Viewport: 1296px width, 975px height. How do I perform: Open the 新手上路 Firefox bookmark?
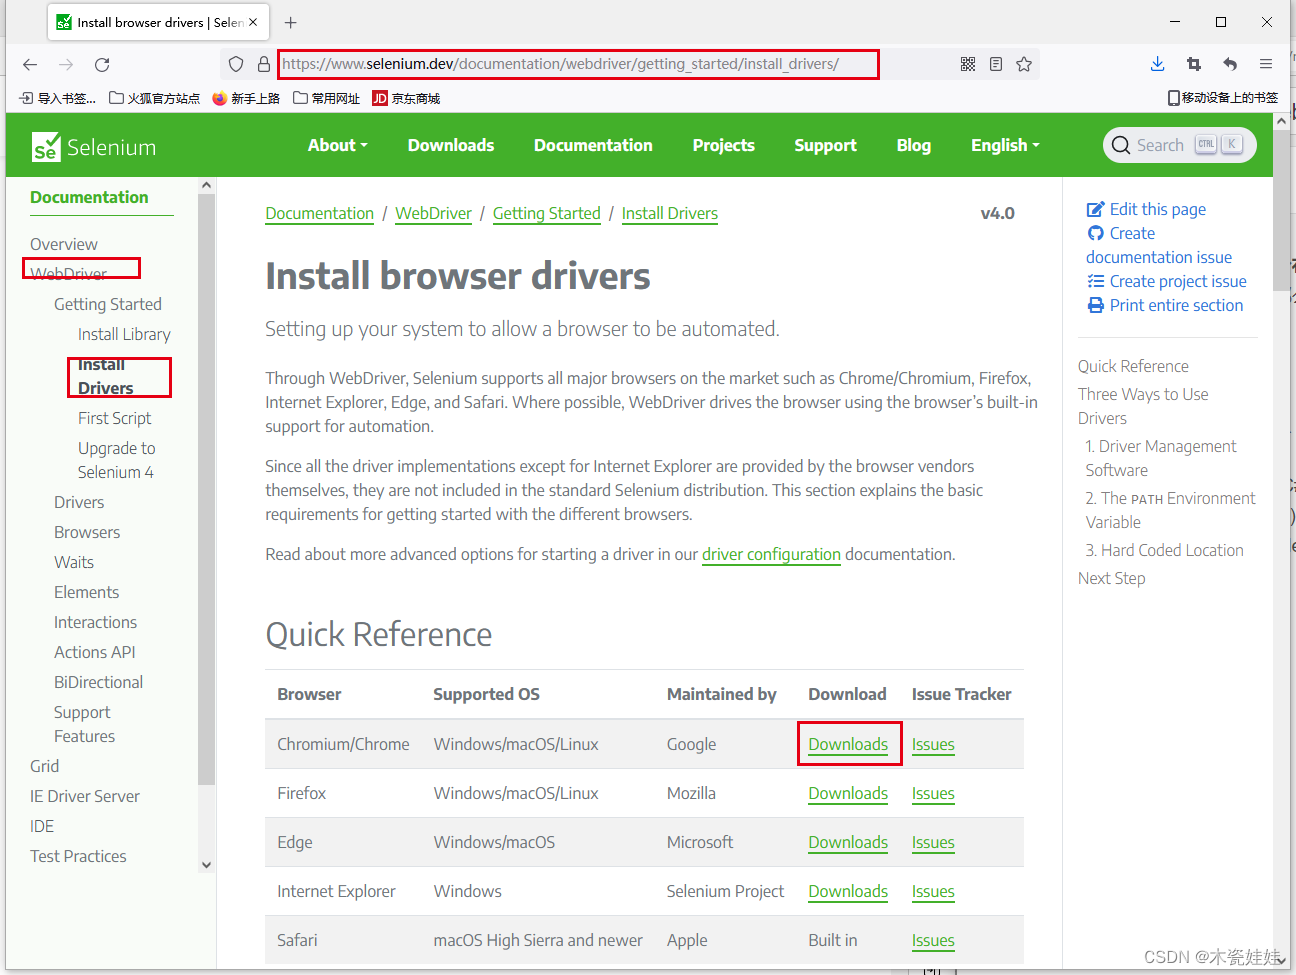point(246,98)
